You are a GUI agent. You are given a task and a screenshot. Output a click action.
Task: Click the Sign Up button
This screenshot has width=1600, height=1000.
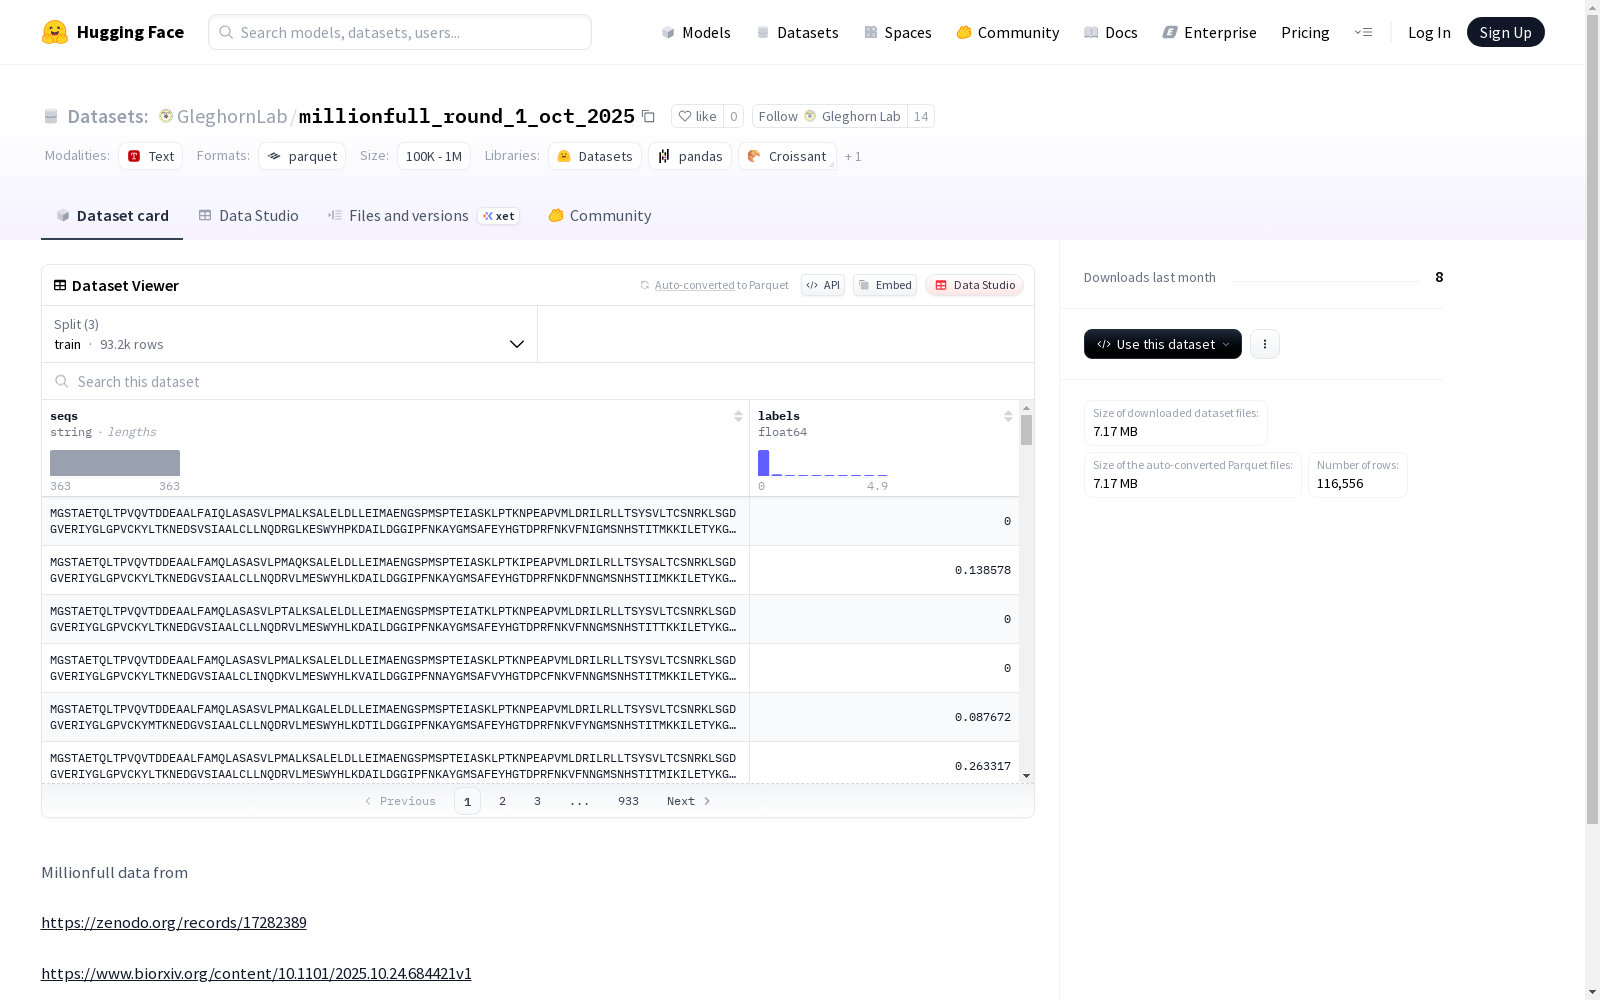(1505, 32)
